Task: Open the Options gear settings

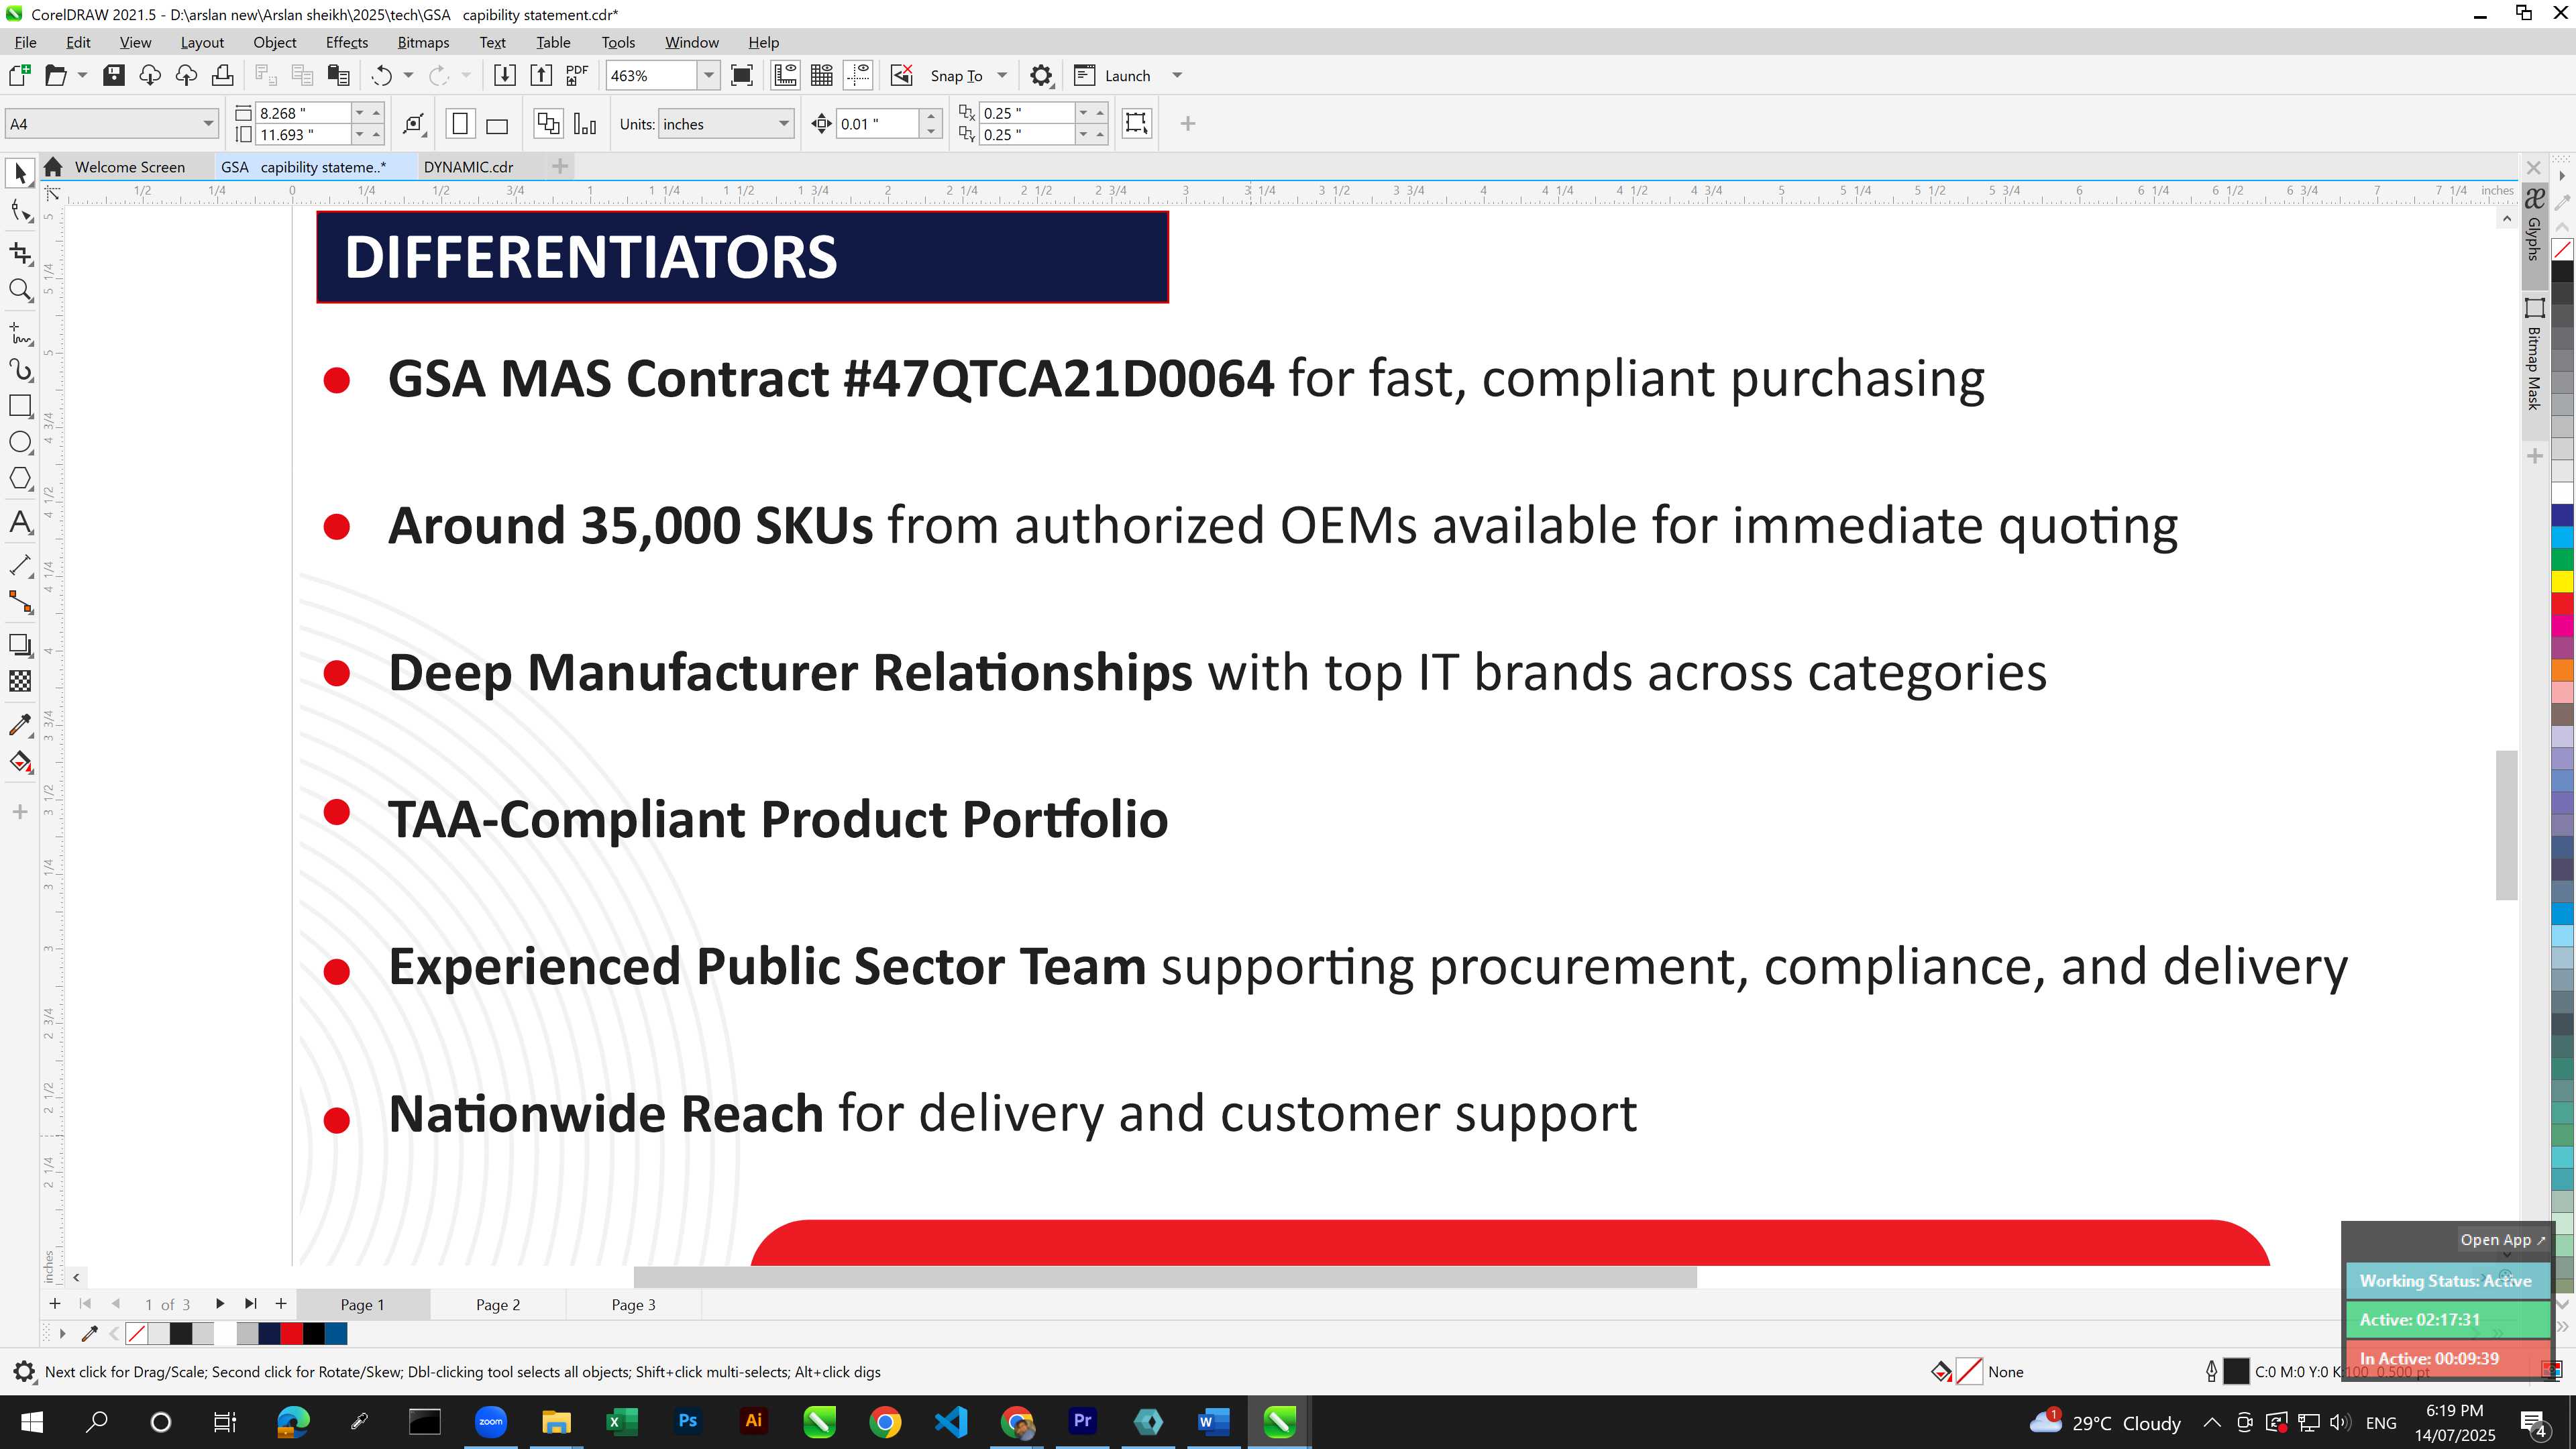Action: click(x=1041, y=75)
